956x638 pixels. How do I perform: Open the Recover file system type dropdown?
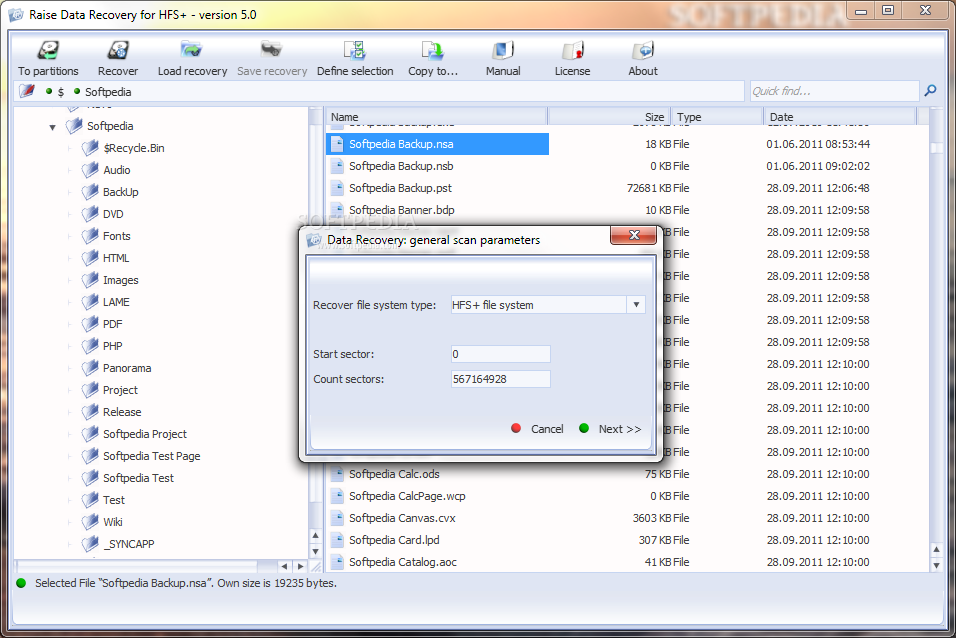pyautogui.click(x=636, y=304)
